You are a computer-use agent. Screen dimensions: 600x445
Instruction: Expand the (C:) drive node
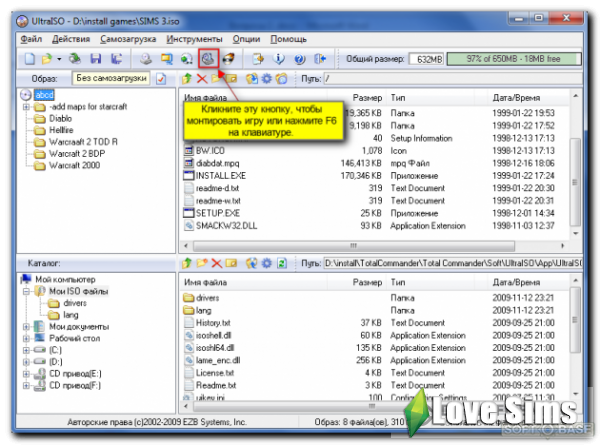pyautogui.click(x=26, y=350)
